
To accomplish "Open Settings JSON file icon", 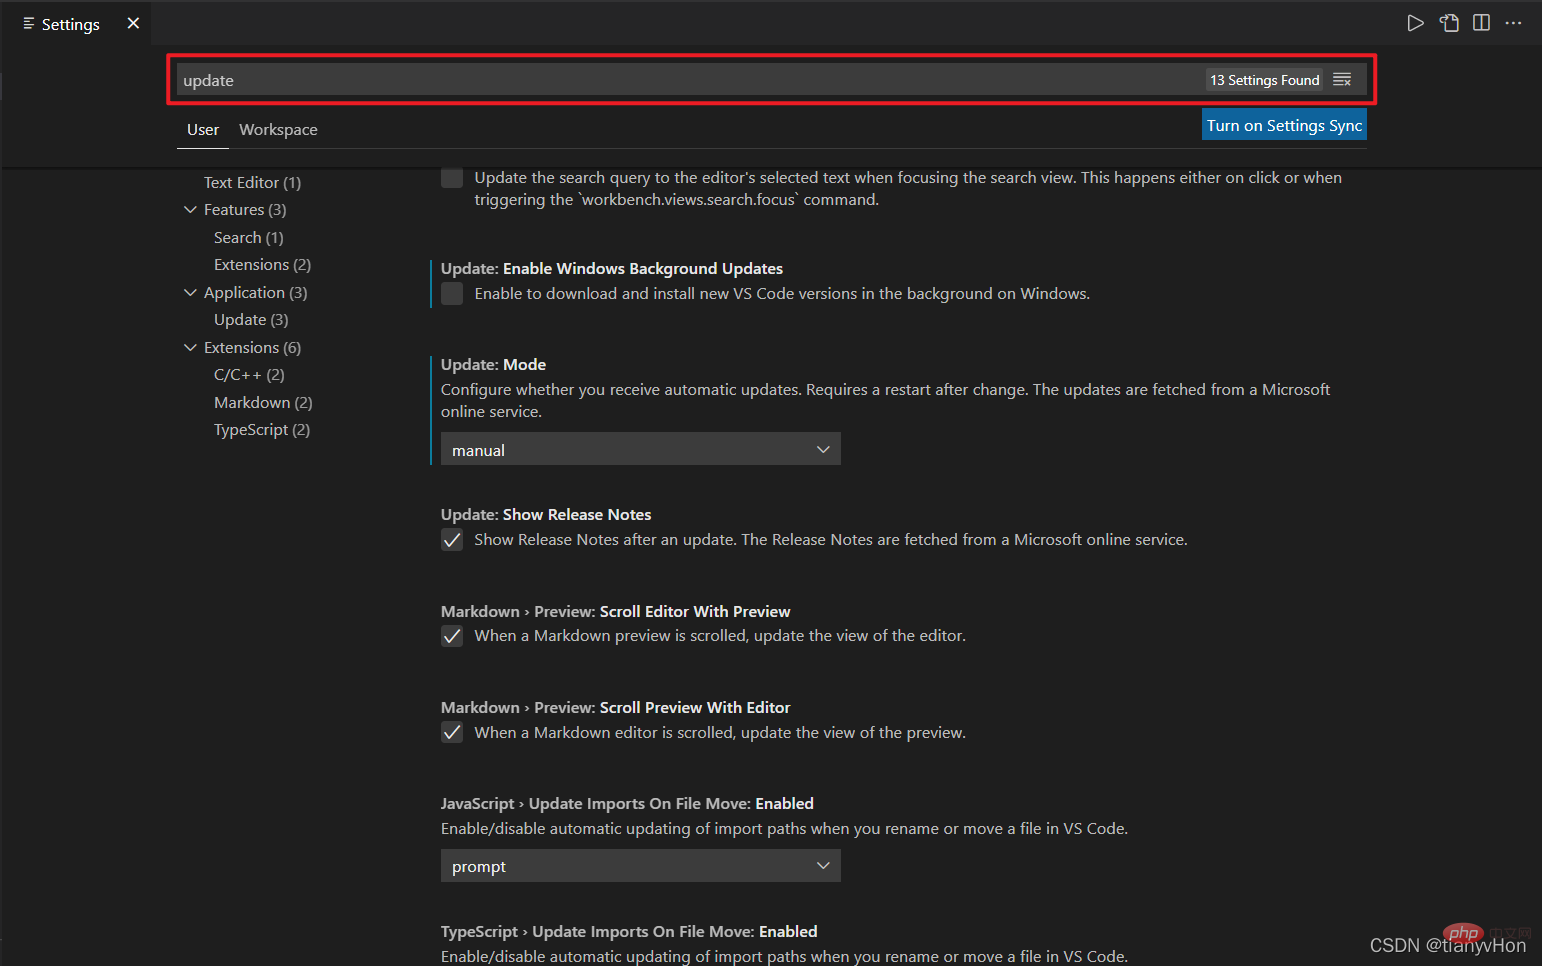I will pyautogui.click(x=1449, y=23).
